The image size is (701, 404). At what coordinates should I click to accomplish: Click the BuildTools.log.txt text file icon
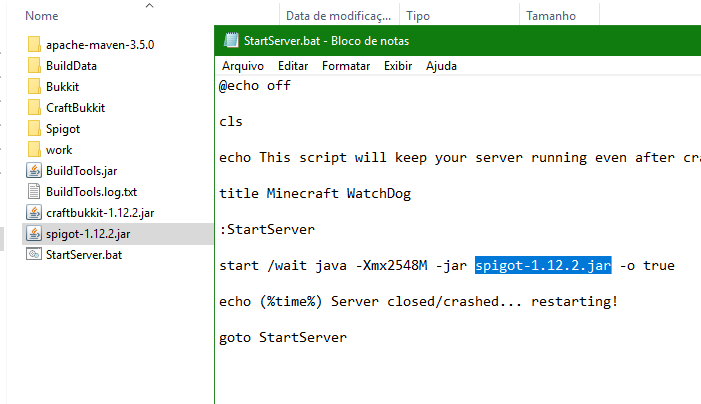click(x=34, y=192)
